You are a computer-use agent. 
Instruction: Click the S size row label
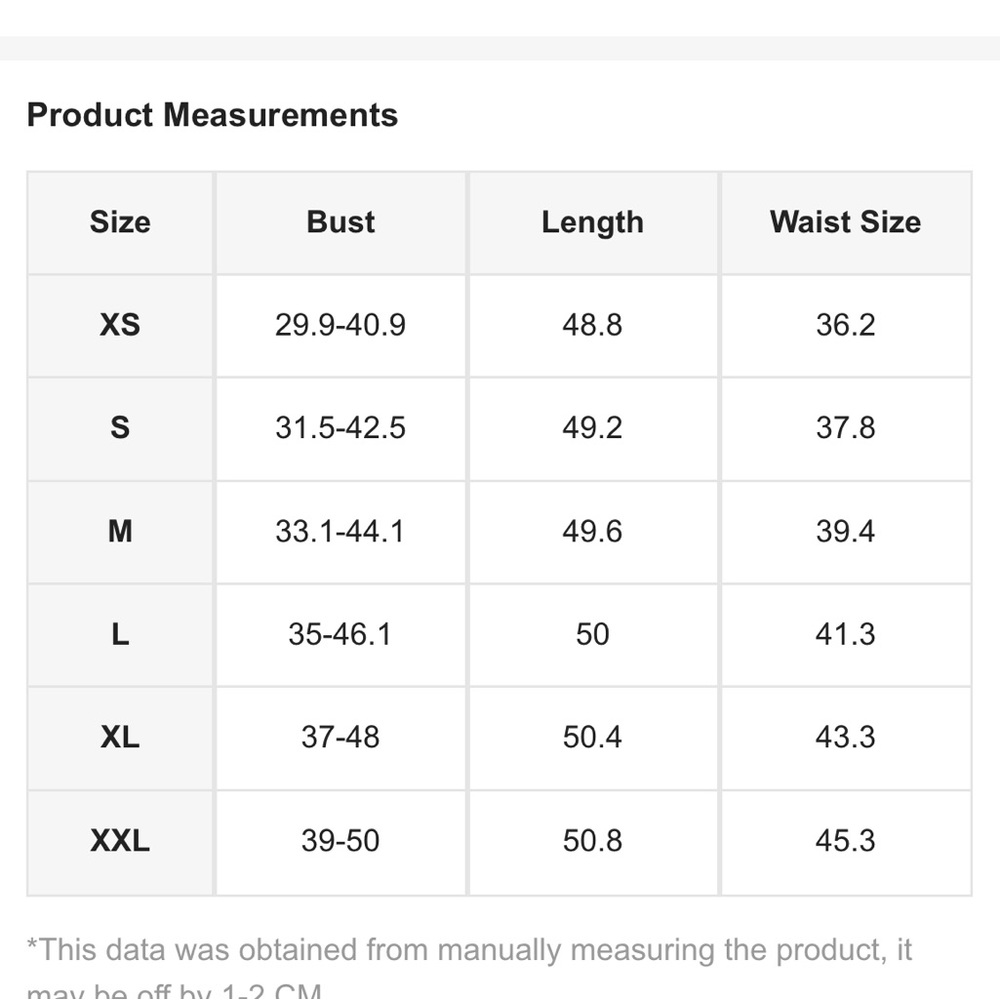(120, 428)
